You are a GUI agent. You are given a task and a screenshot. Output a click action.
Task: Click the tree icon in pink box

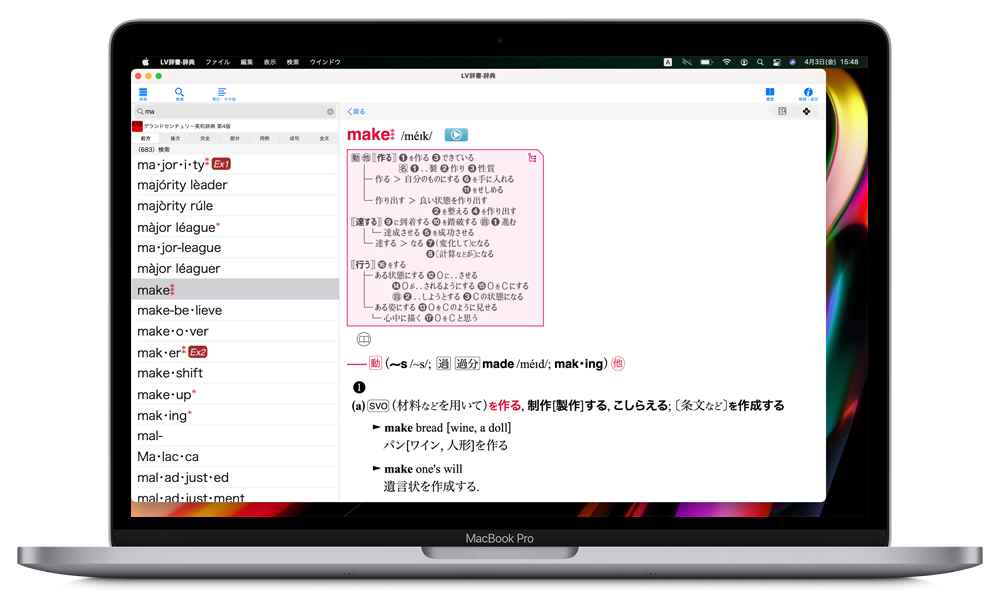pyautogui.click(x=532, y=158)
